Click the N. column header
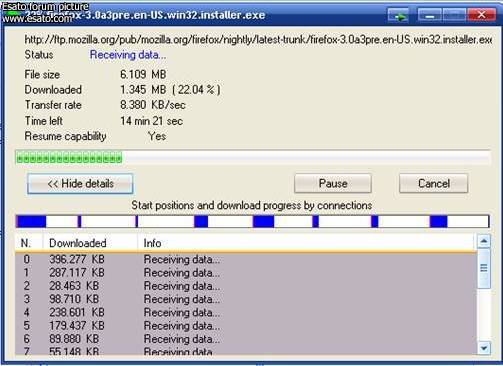503x366 pixels. (29, 243)
